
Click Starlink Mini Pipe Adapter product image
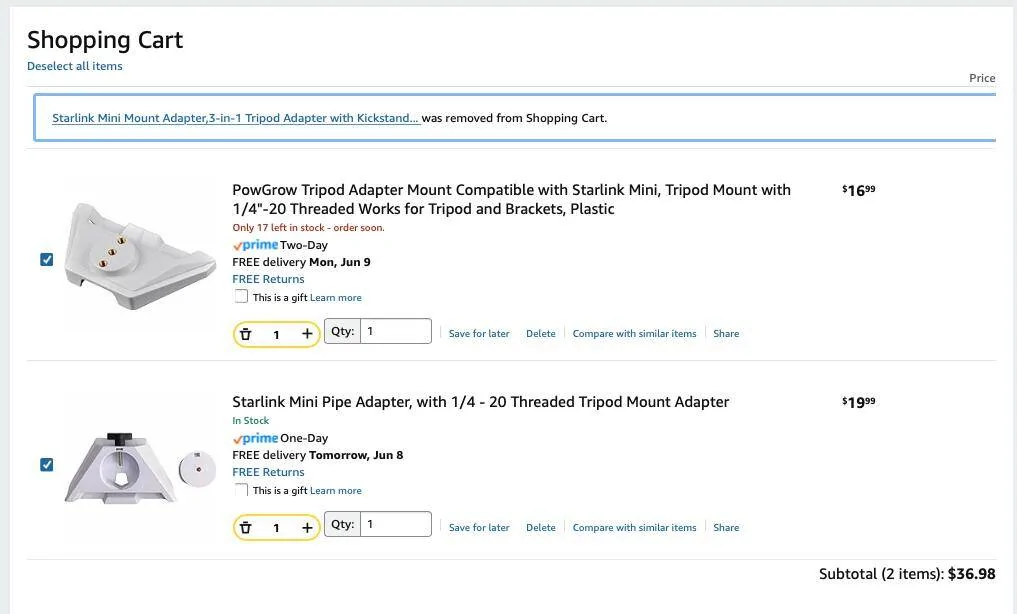coord(140,467)
